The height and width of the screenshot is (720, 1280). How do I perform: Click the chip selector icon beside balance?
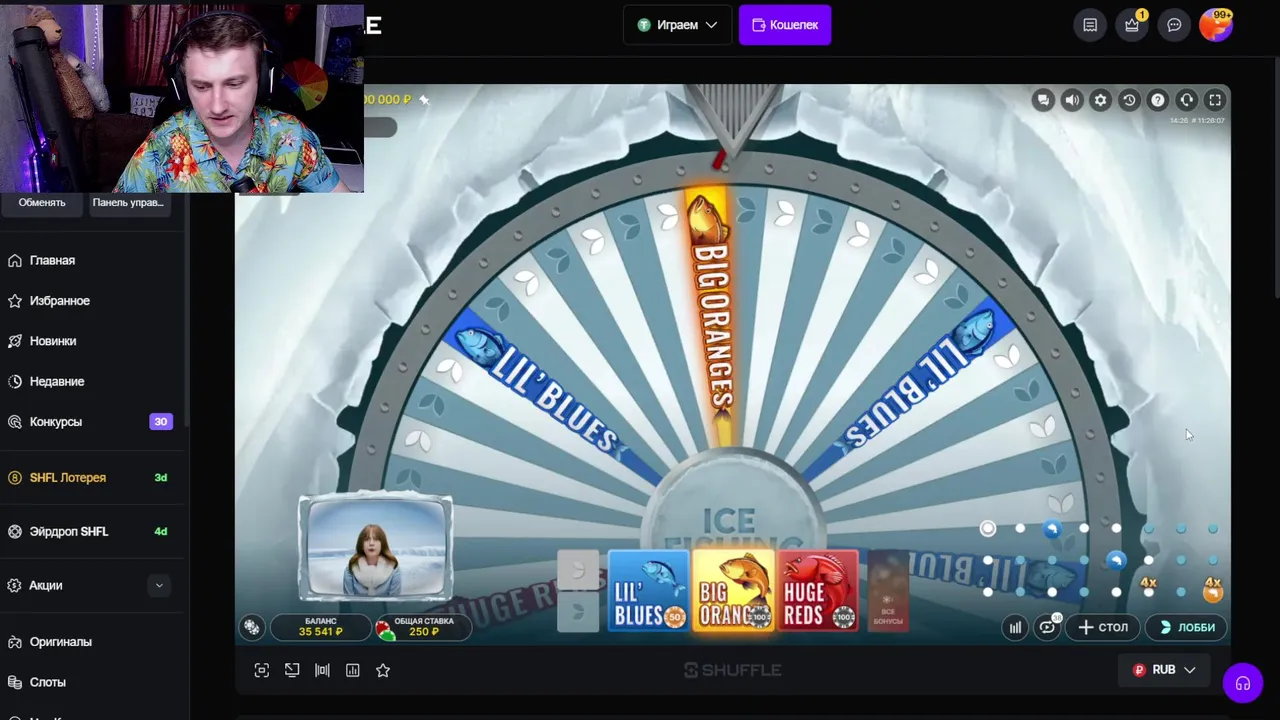pyautogui.click(x=252, y=627)
